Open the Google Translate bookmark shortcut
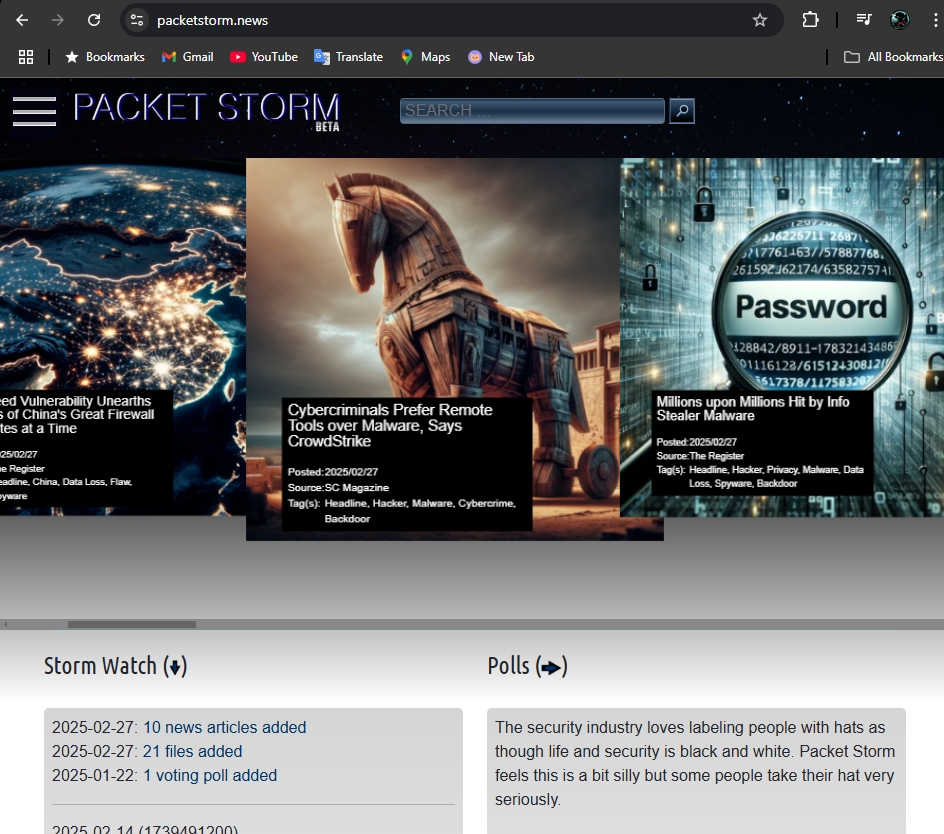944x834 pixels. 348,57
